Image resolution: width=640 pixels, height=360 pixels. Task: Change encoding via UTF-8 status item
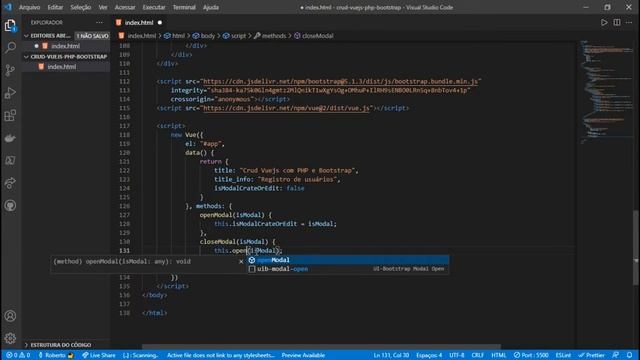tap(457, 355)
